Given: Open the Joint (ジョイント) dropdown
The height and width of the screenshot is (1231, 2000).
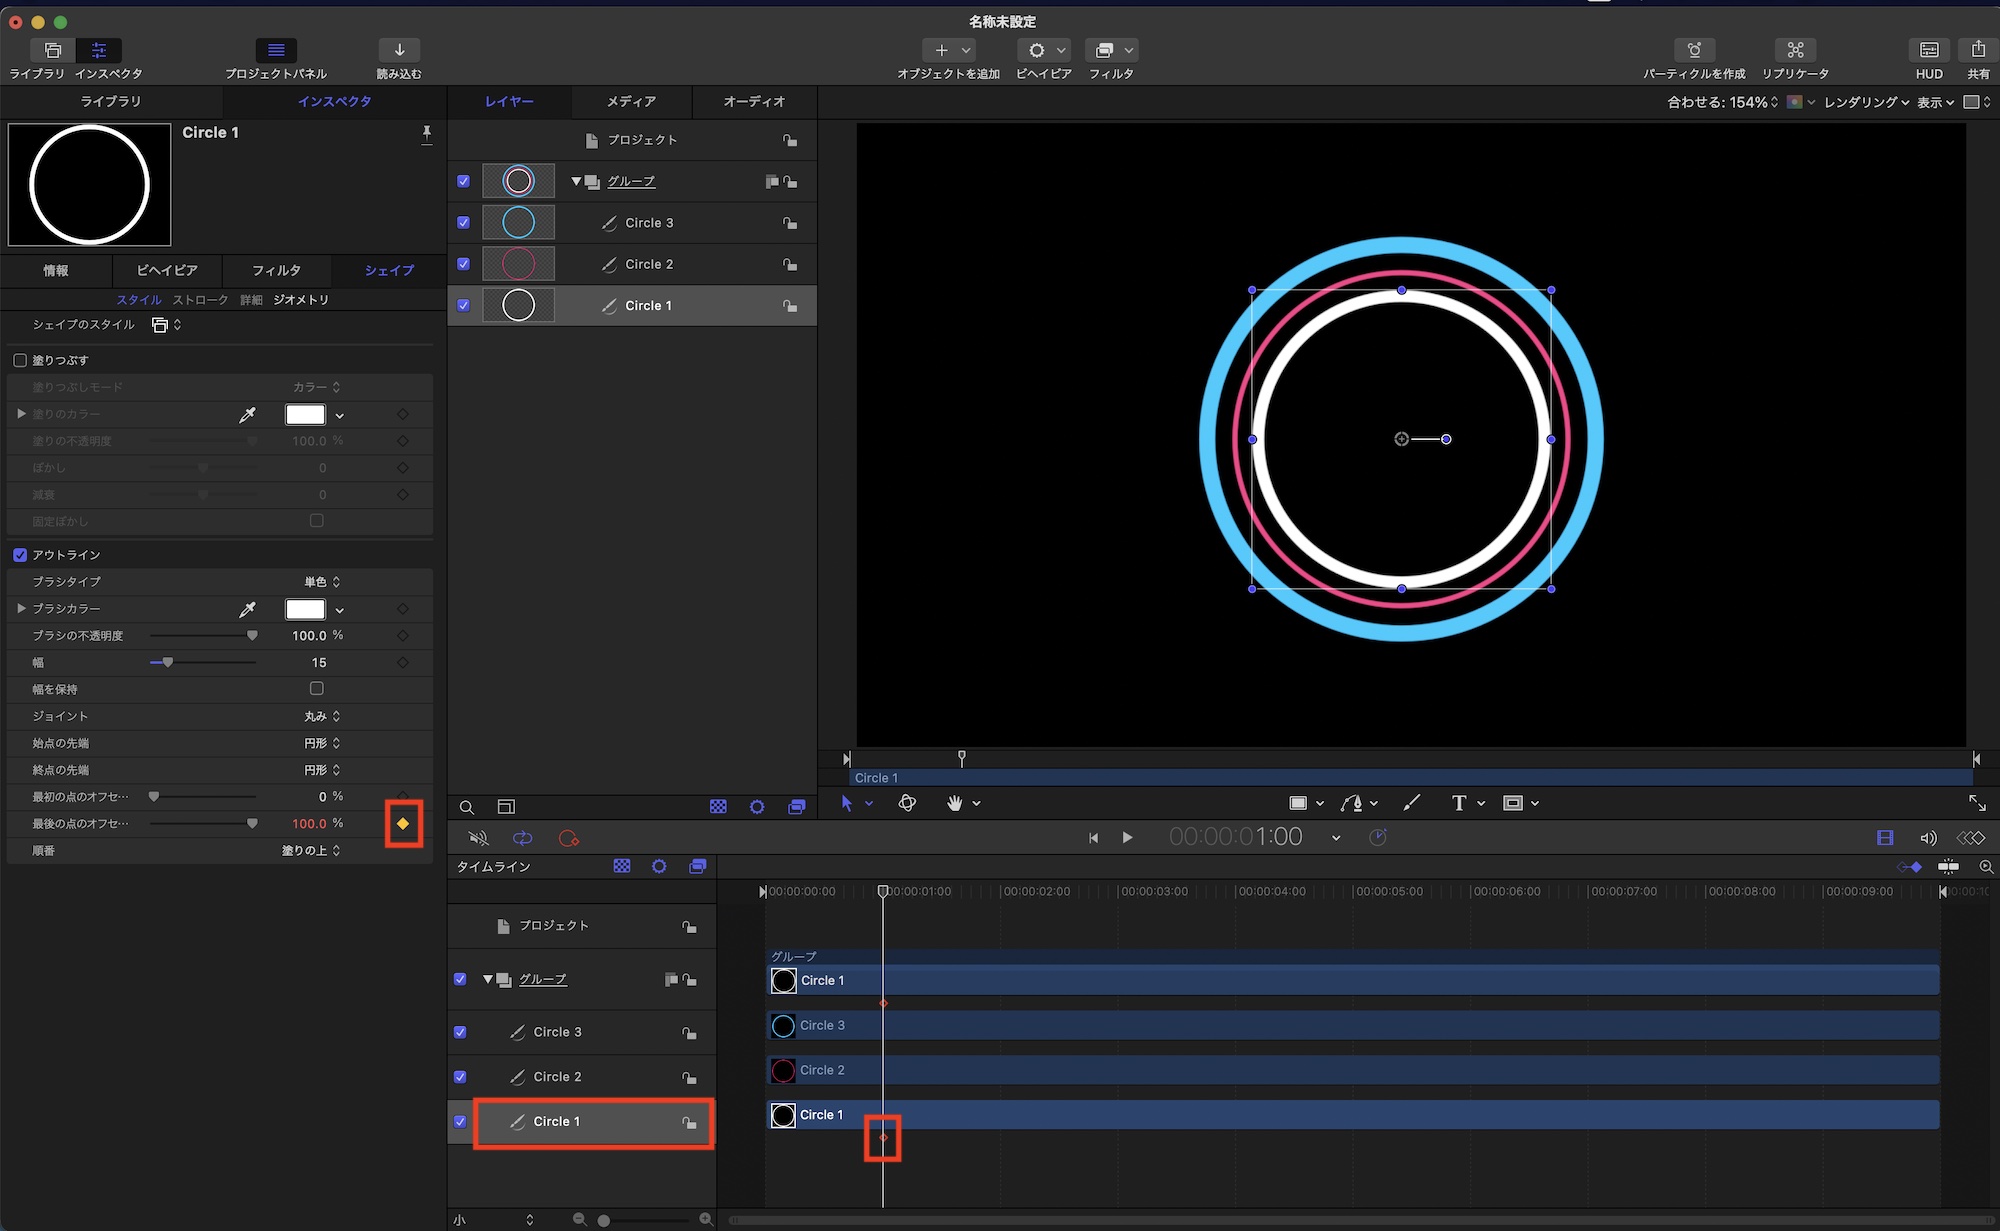Looking at the screenshot, I should (x=322, y=716).
